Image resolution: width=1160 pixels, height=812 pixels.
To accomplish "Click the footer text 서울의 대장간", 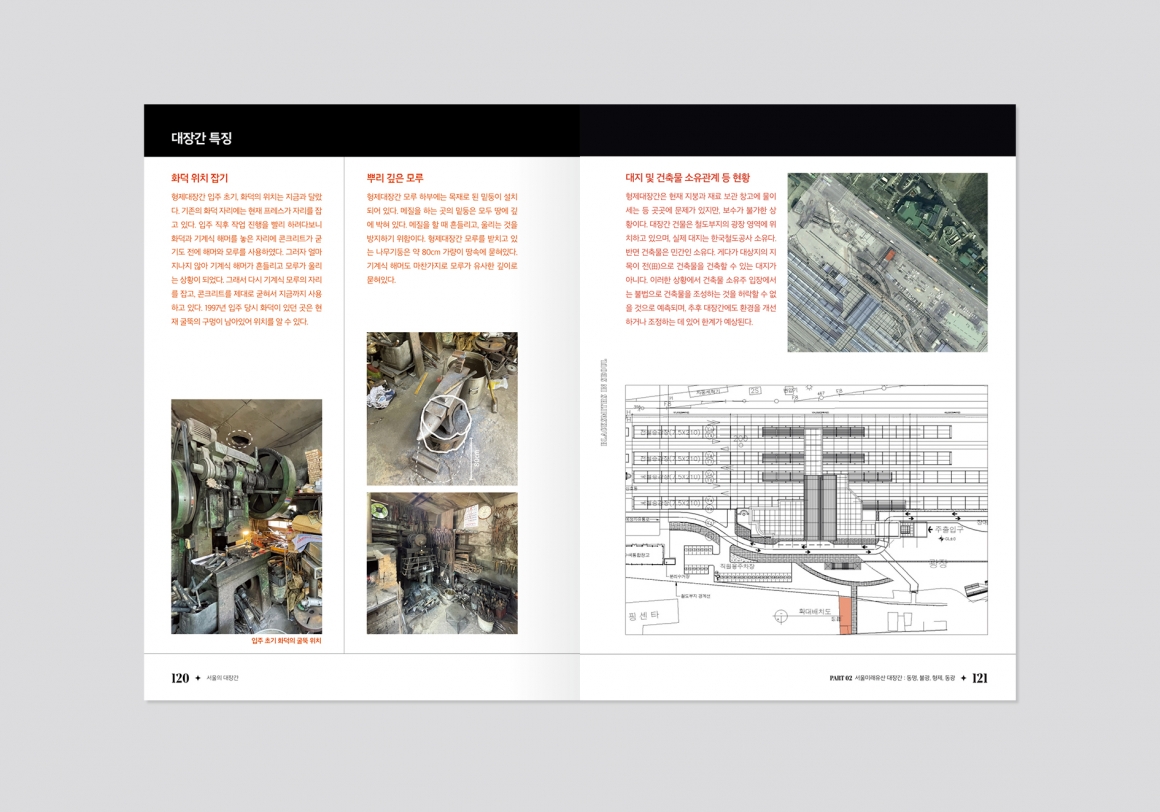I will [x=223, y=678].
